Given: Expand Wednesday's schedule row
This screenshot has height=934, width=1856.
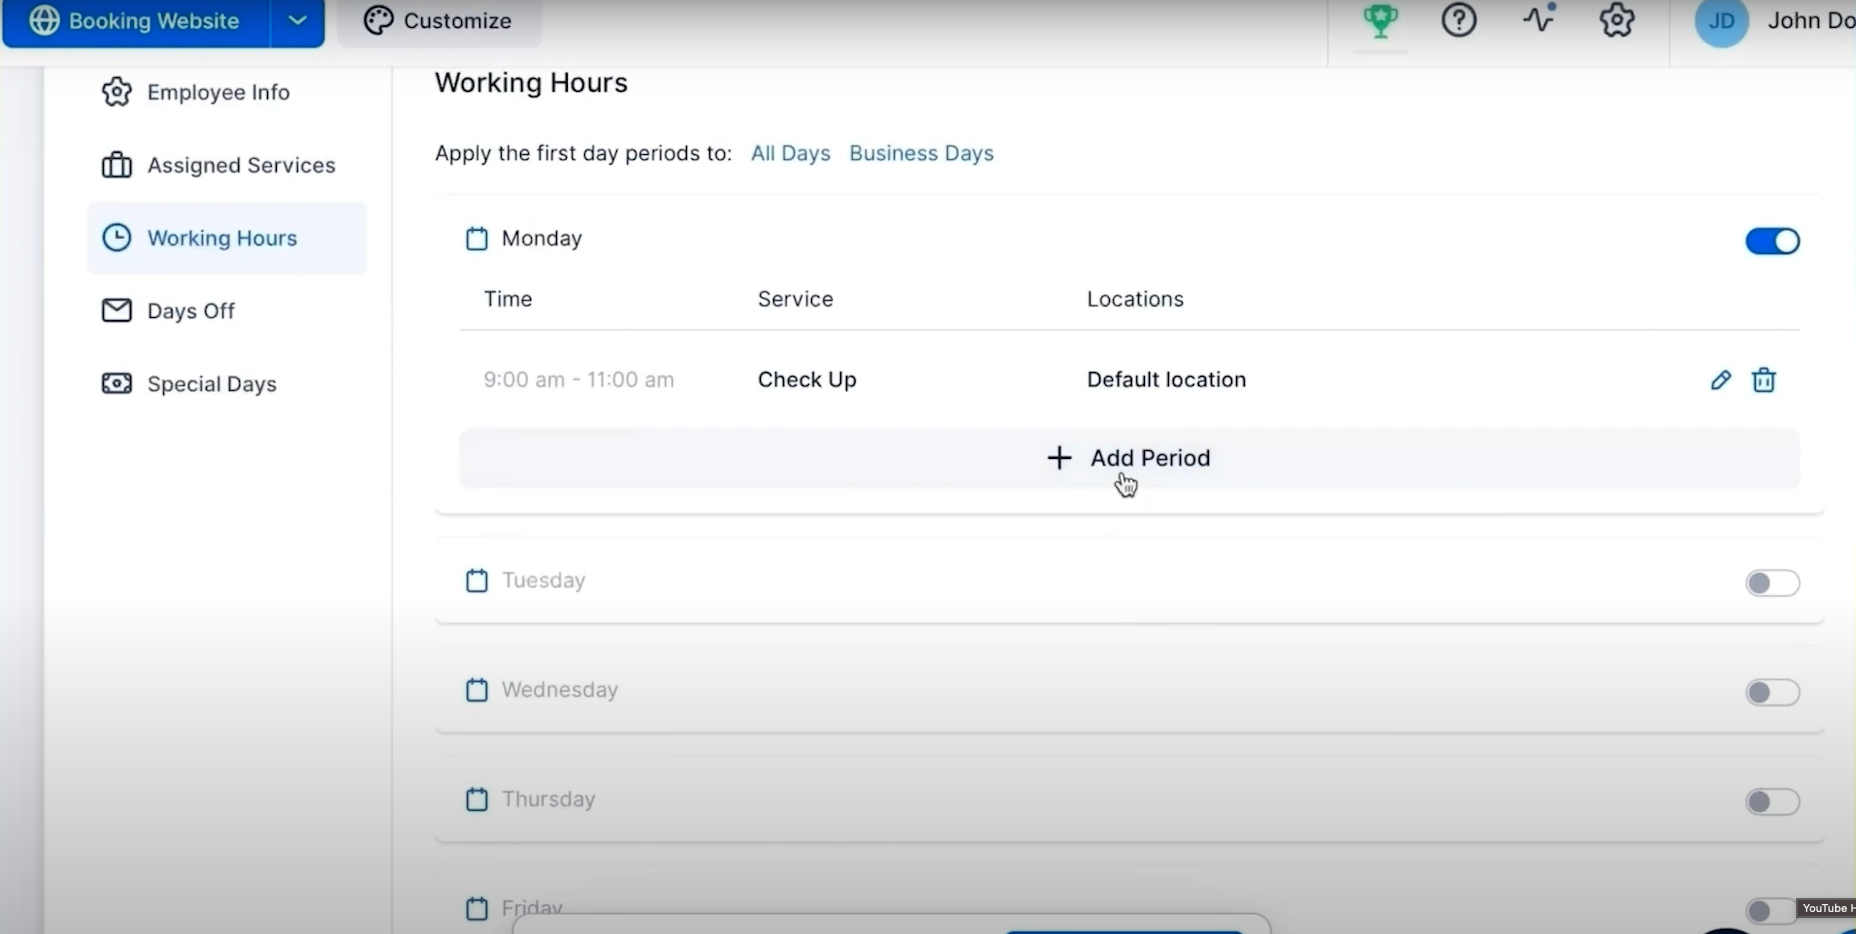Looking at the screenshot, I should click(x=560, y=690).
